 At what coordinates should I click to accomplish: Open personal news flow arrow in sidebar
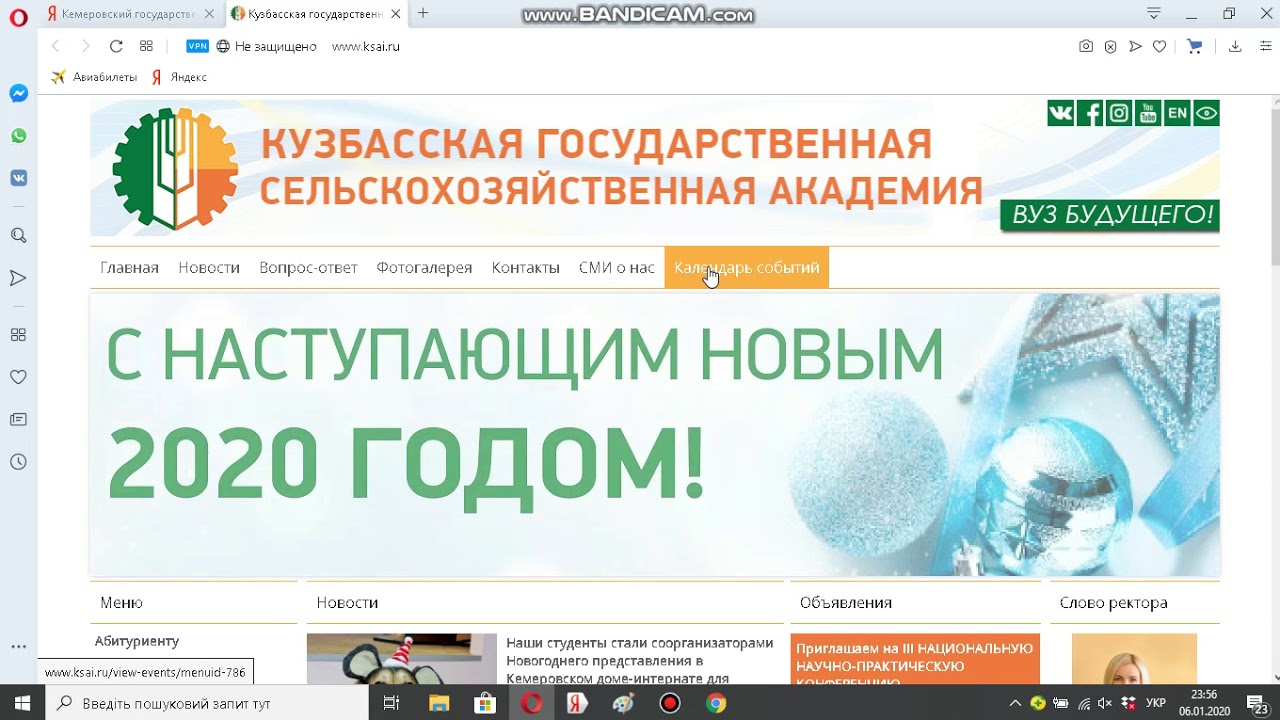coord(18,278)
